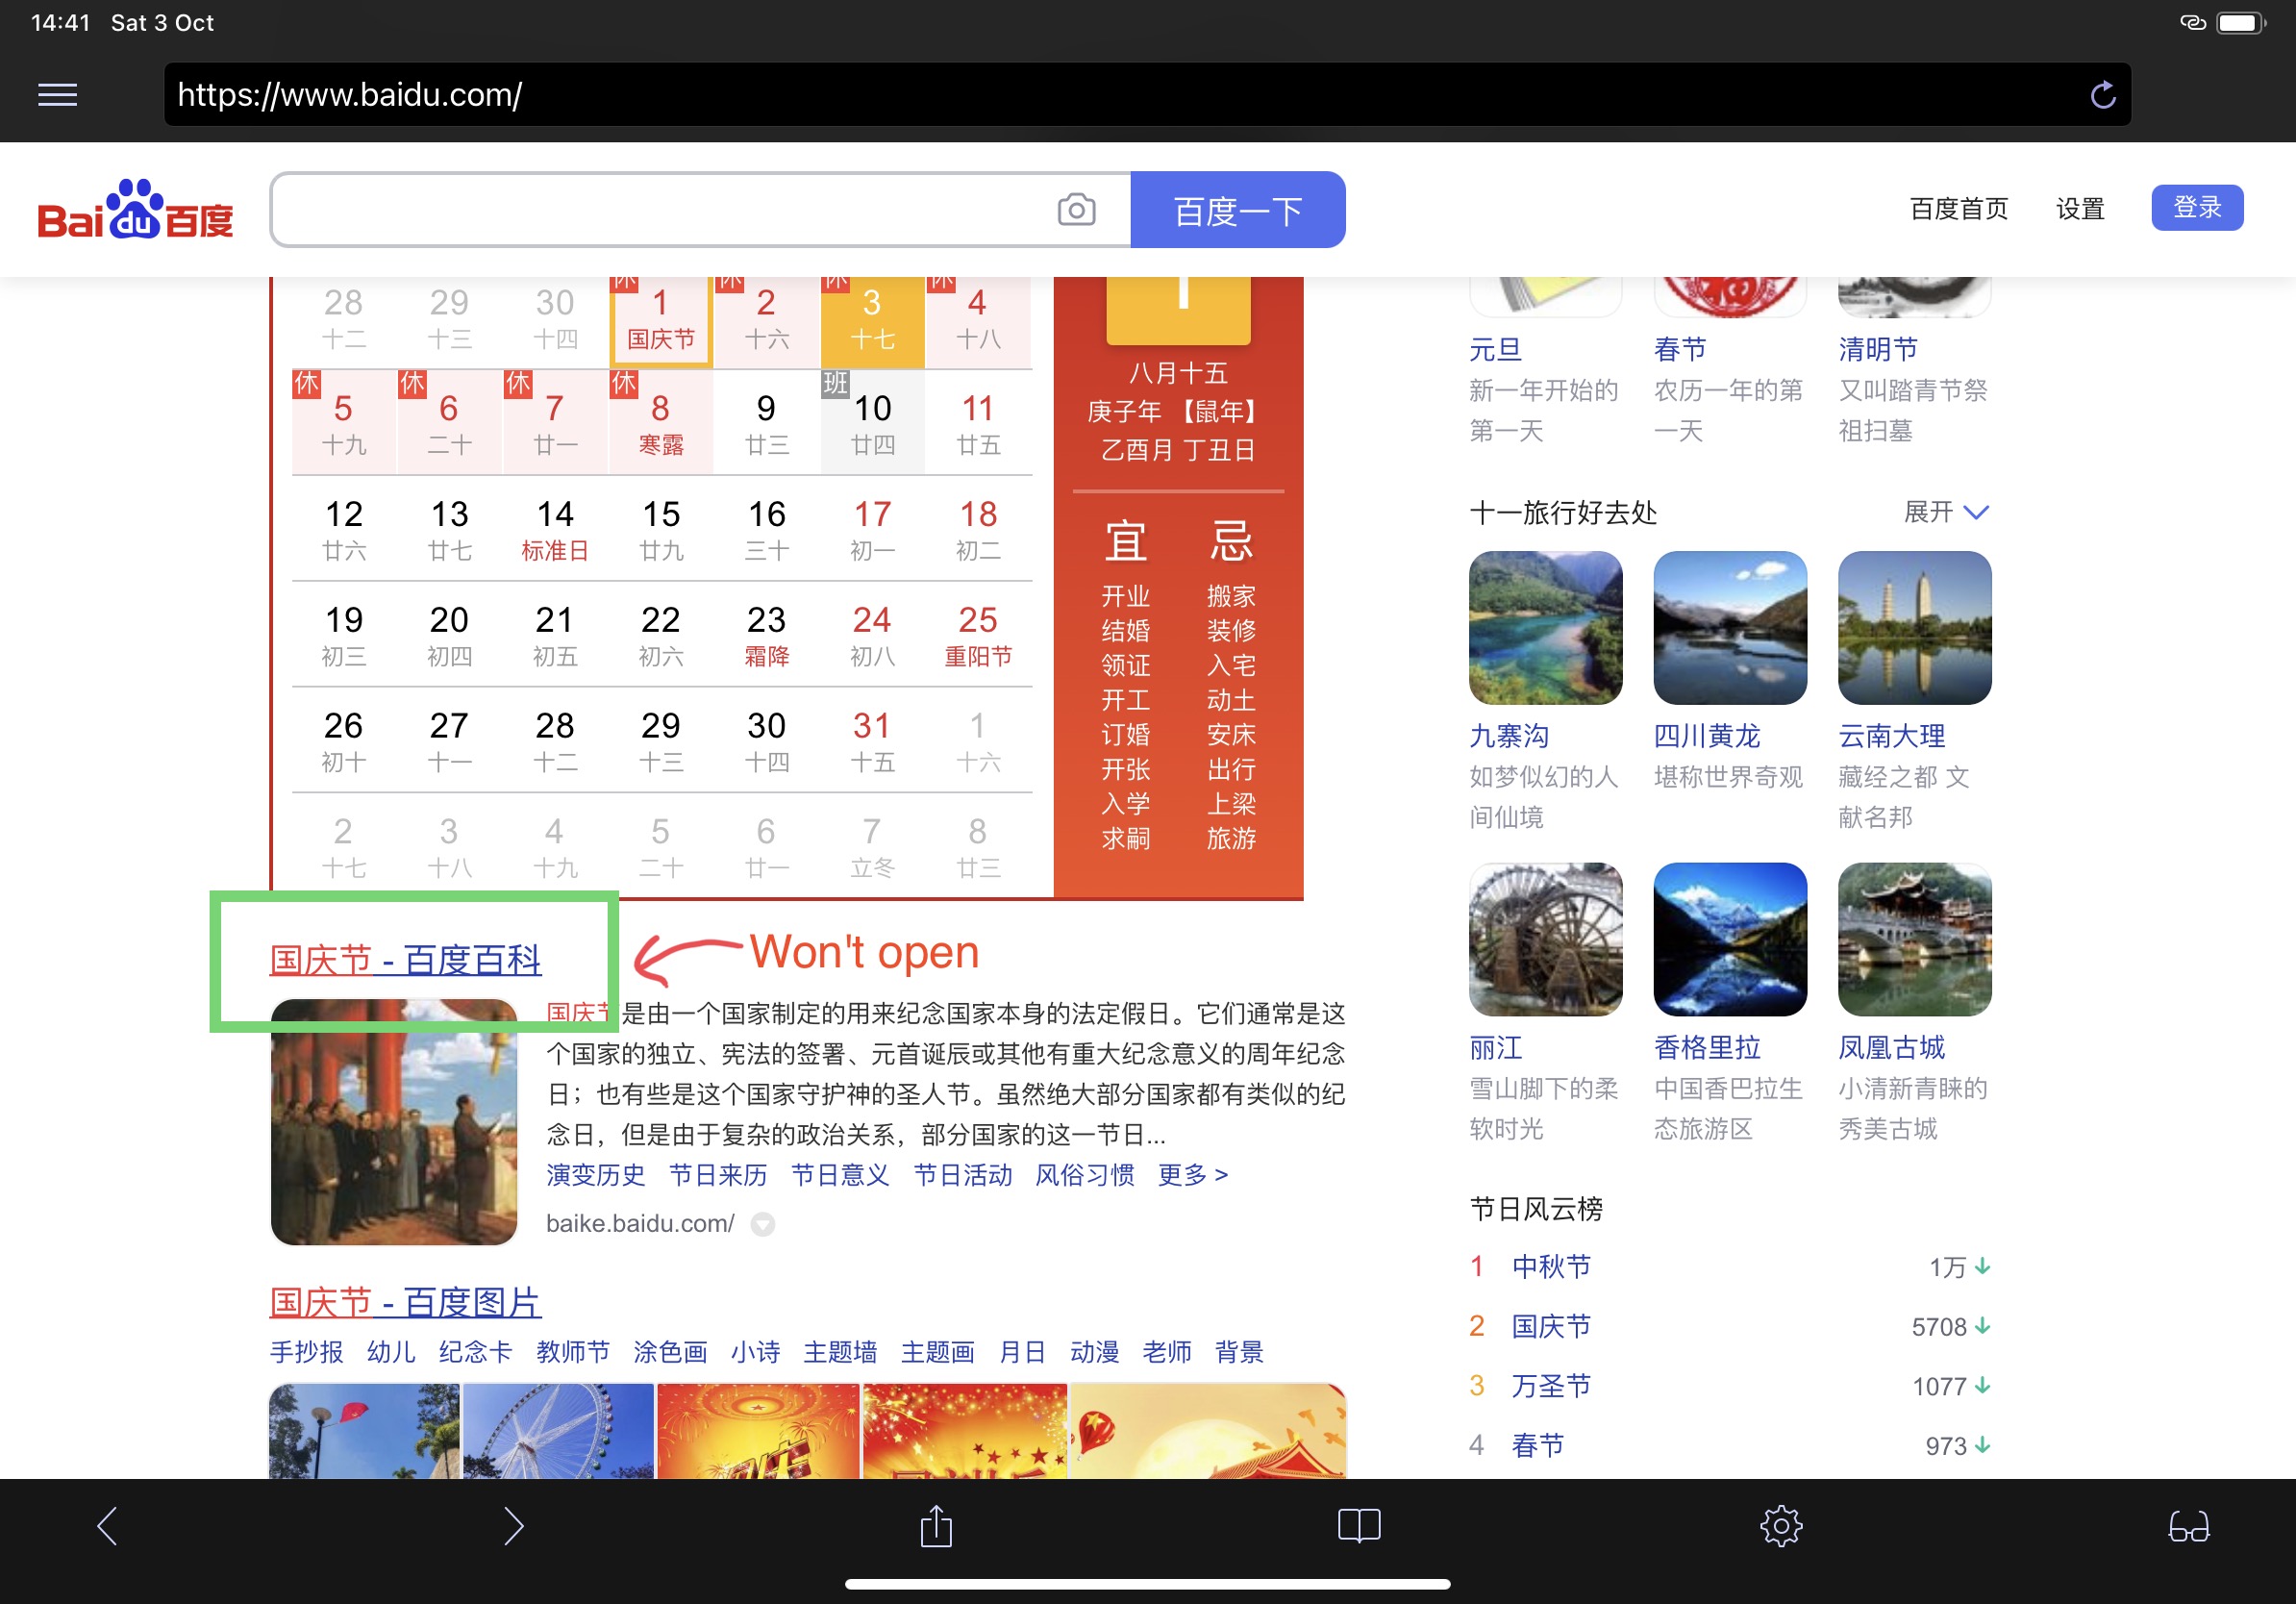The image size is (2296, 1604).
Task: Select the 教师节 image tag
Action: coord(573,1352)
